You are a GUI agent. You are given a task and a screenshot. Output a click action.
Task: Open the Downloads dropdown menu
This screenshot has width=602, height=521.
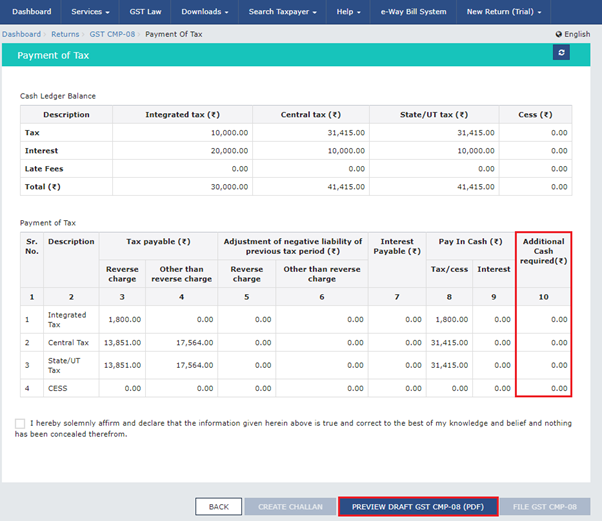tap(204, 12)
